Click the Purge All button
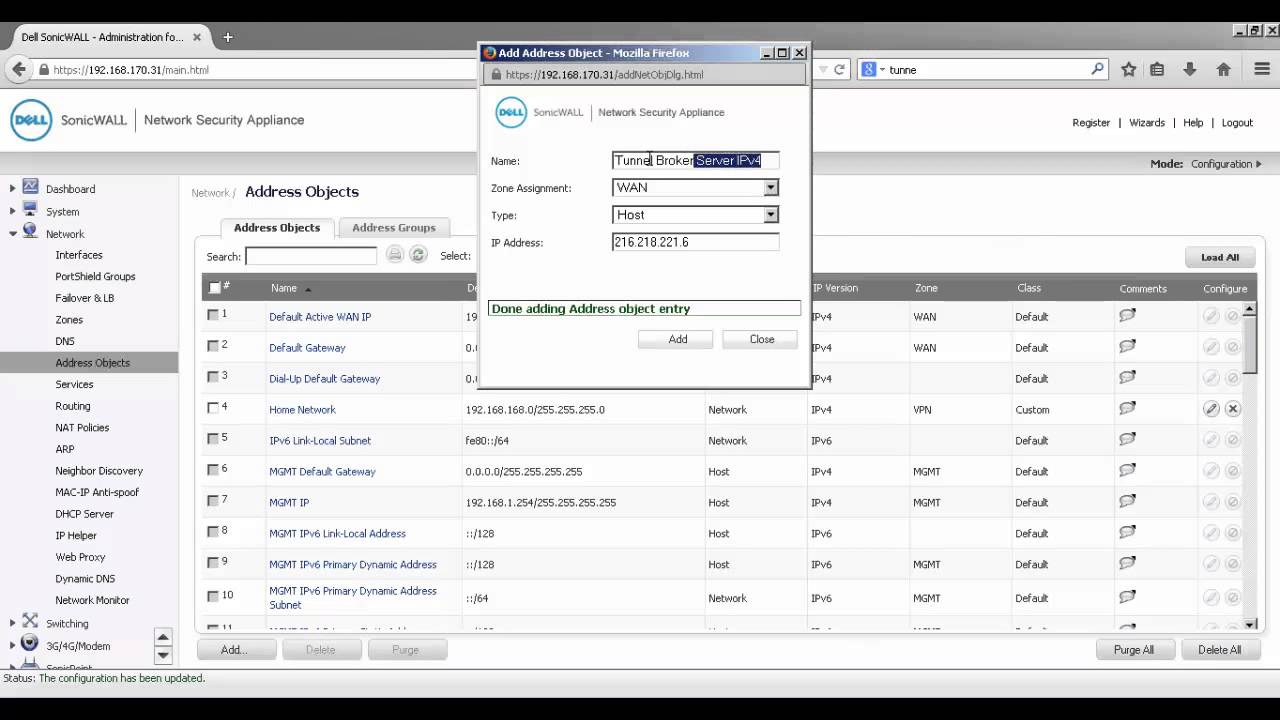The width and height of the screenshot is (1280, 720). tap(1134, 649)
